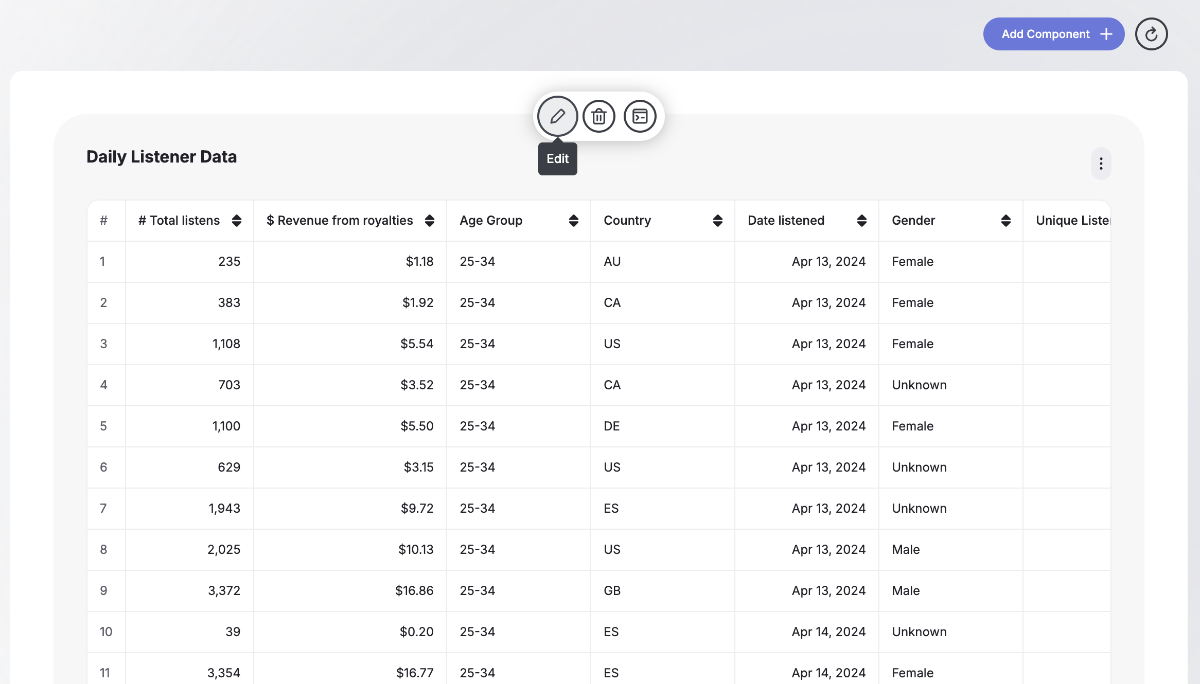1200x684 pixels.
Task: Sort the Gender column
Action: click(x=1005, y=221)
